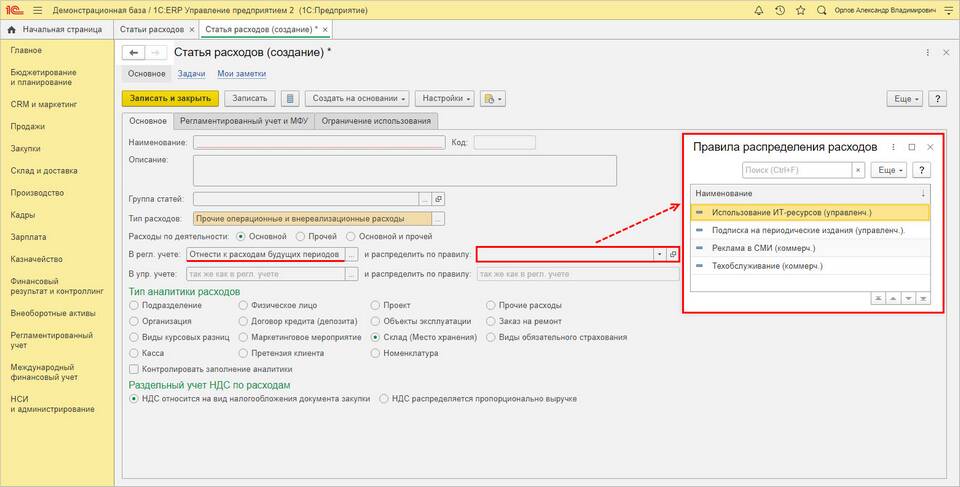The height and width of the screenshot is (487, 960).
Task: Open В регл. учете selection ellipsis
Action: click(351, 254)
